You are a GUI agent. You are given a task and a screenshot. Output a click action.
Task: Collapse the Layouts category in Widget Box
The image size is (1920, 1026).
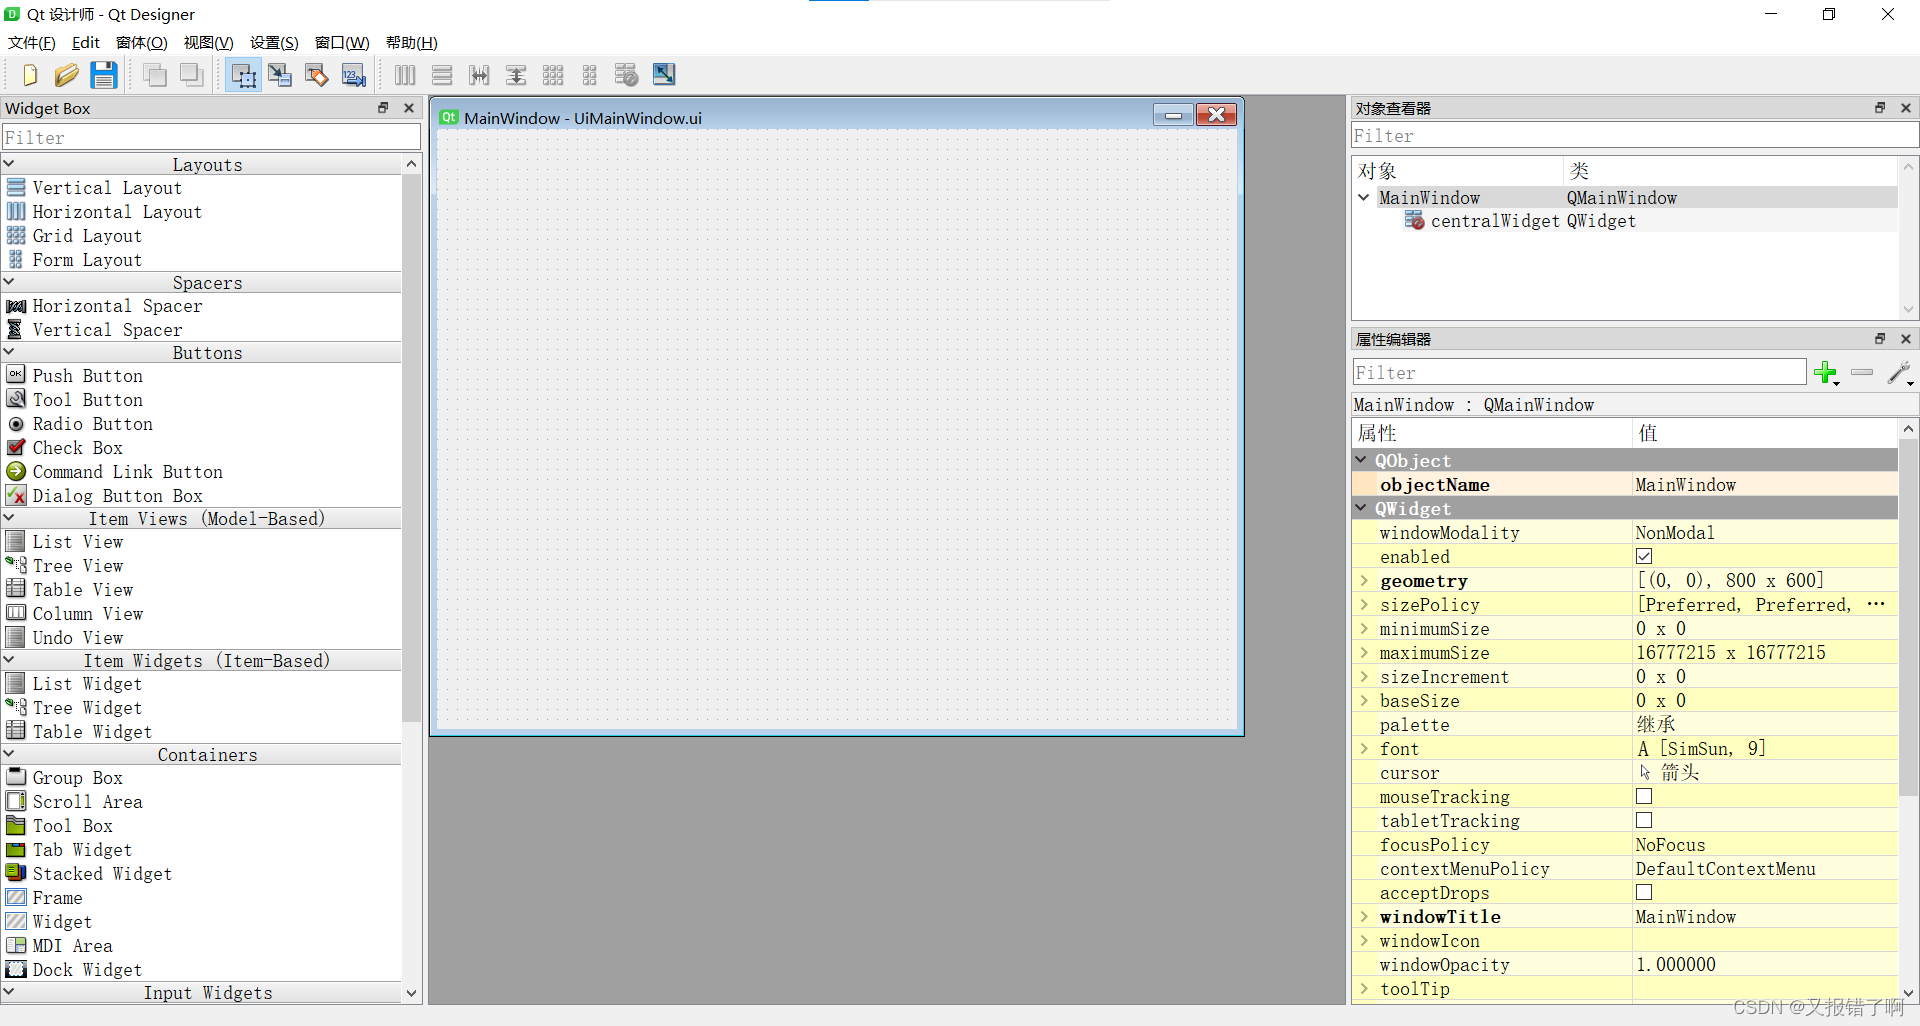point(9,164)
